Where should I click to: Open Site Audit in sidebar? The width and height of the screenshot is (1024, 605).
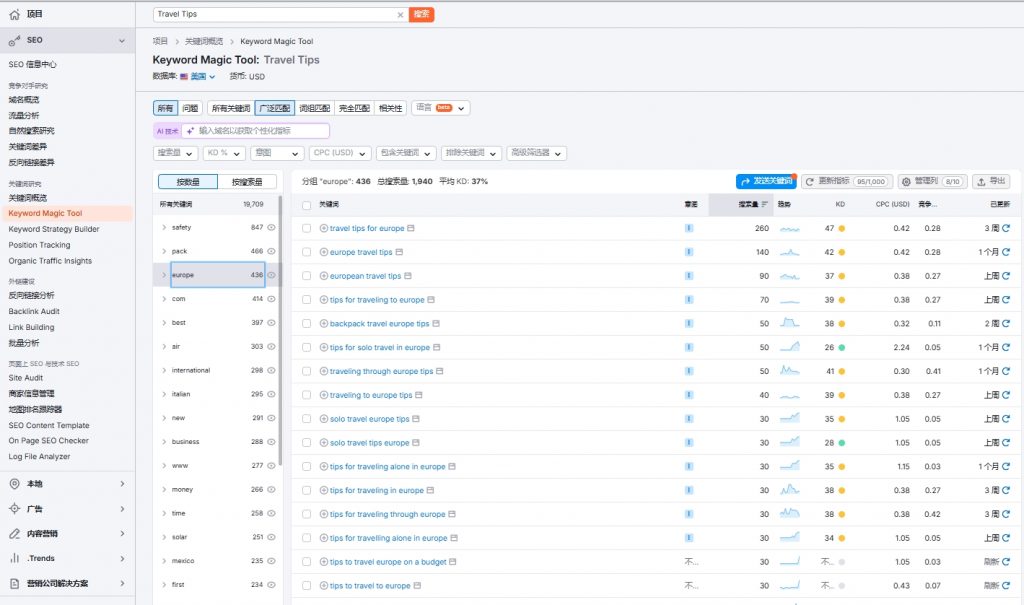[25, 378]
